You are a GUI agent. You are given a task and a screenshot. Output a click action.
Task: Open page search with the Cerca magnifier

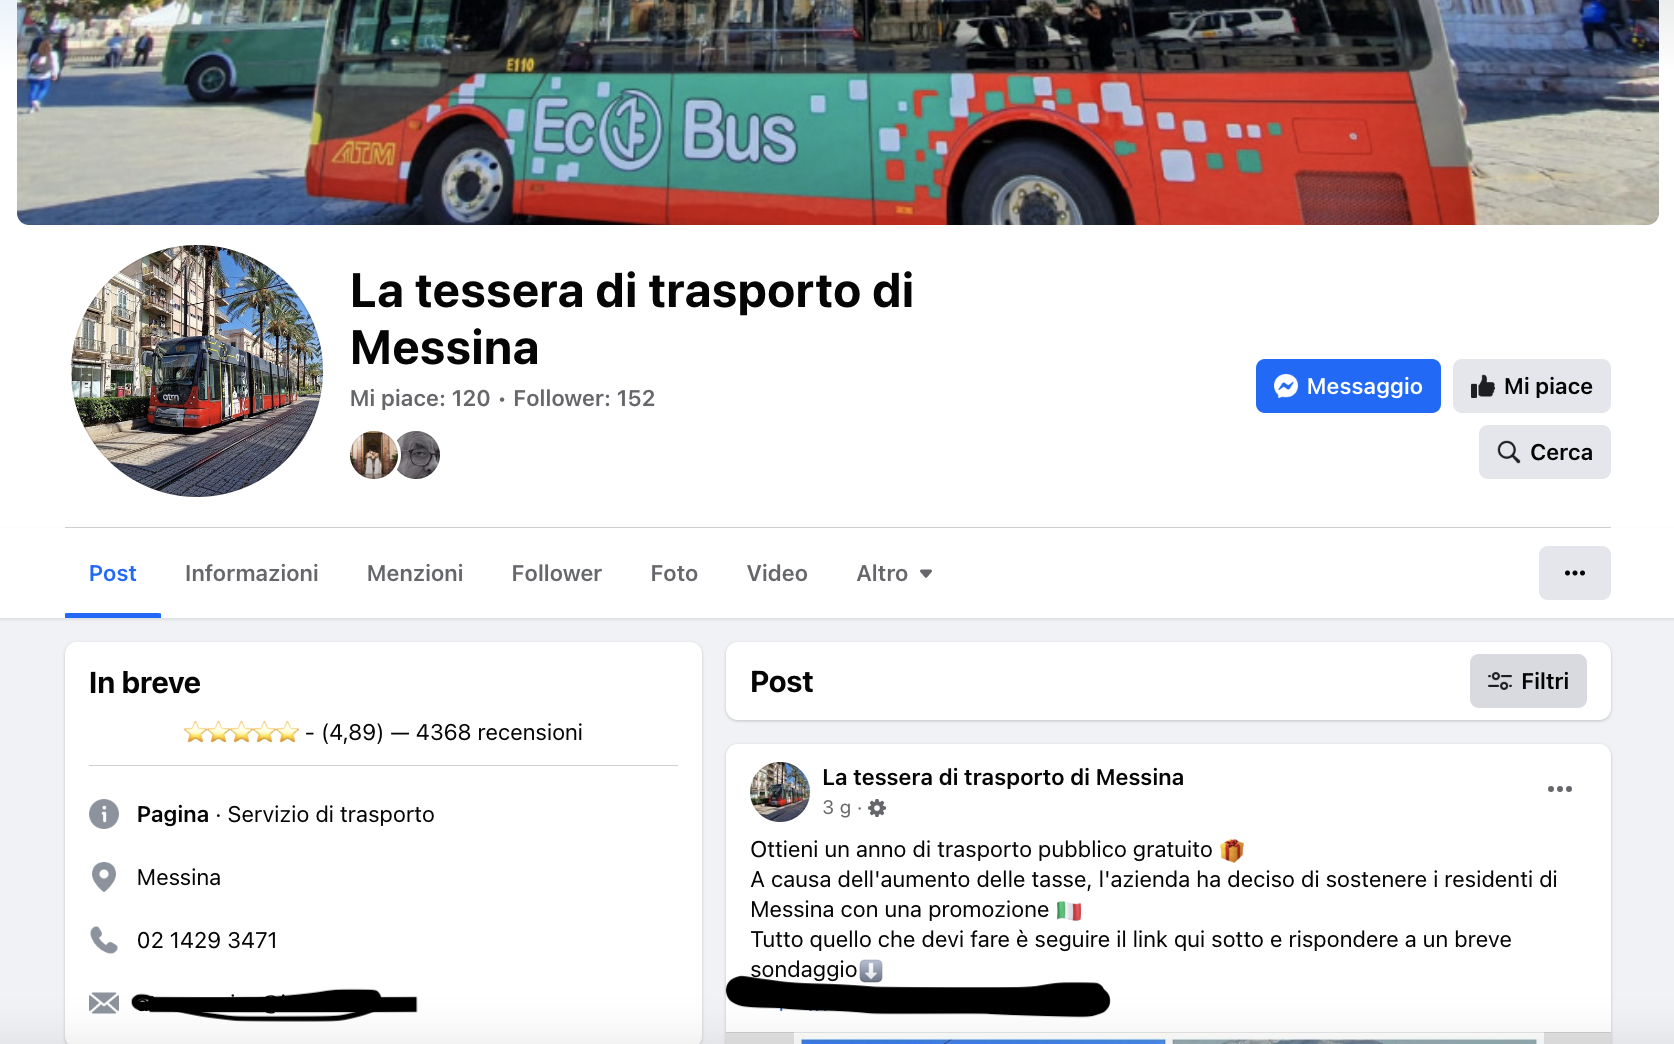pyautogui.click(x=1544, y=452)
